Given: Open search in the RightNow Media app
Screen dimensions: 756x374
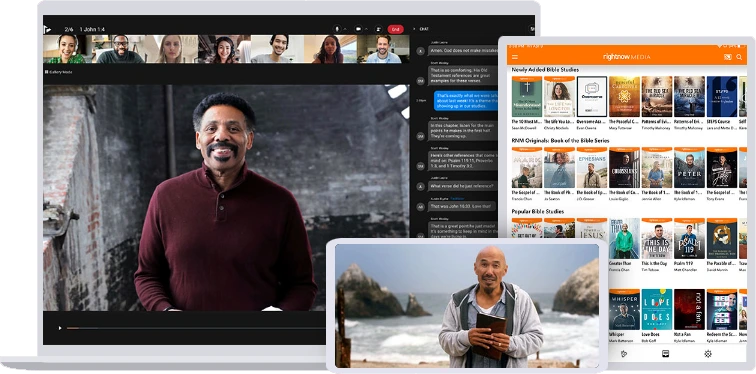Looking at the screenshot, I should [740, 57].
